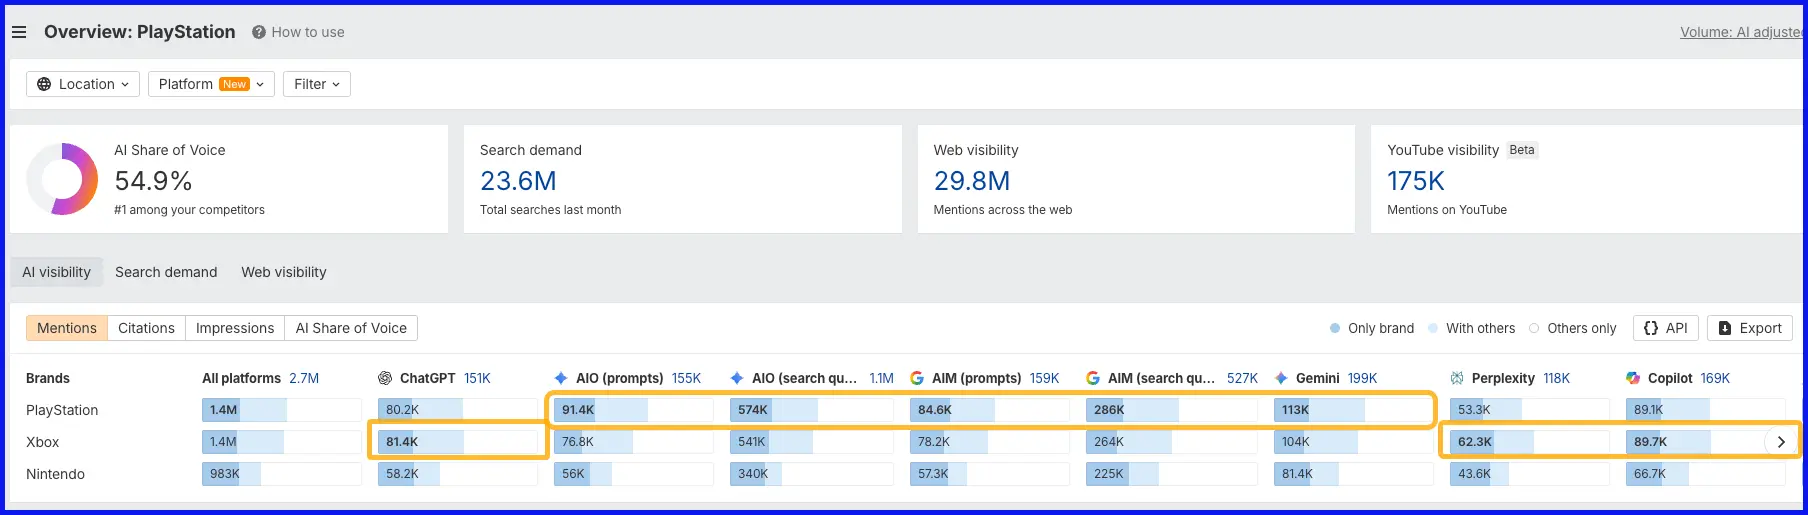Viewport: 1808px width, 515px height.
Task: Open the Location dropdown
Action: point(83,84)
